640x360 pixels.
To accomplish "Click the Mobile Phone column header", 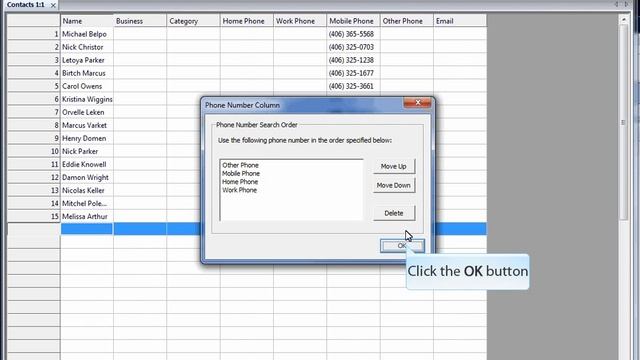I will click(x=353, y=21).
